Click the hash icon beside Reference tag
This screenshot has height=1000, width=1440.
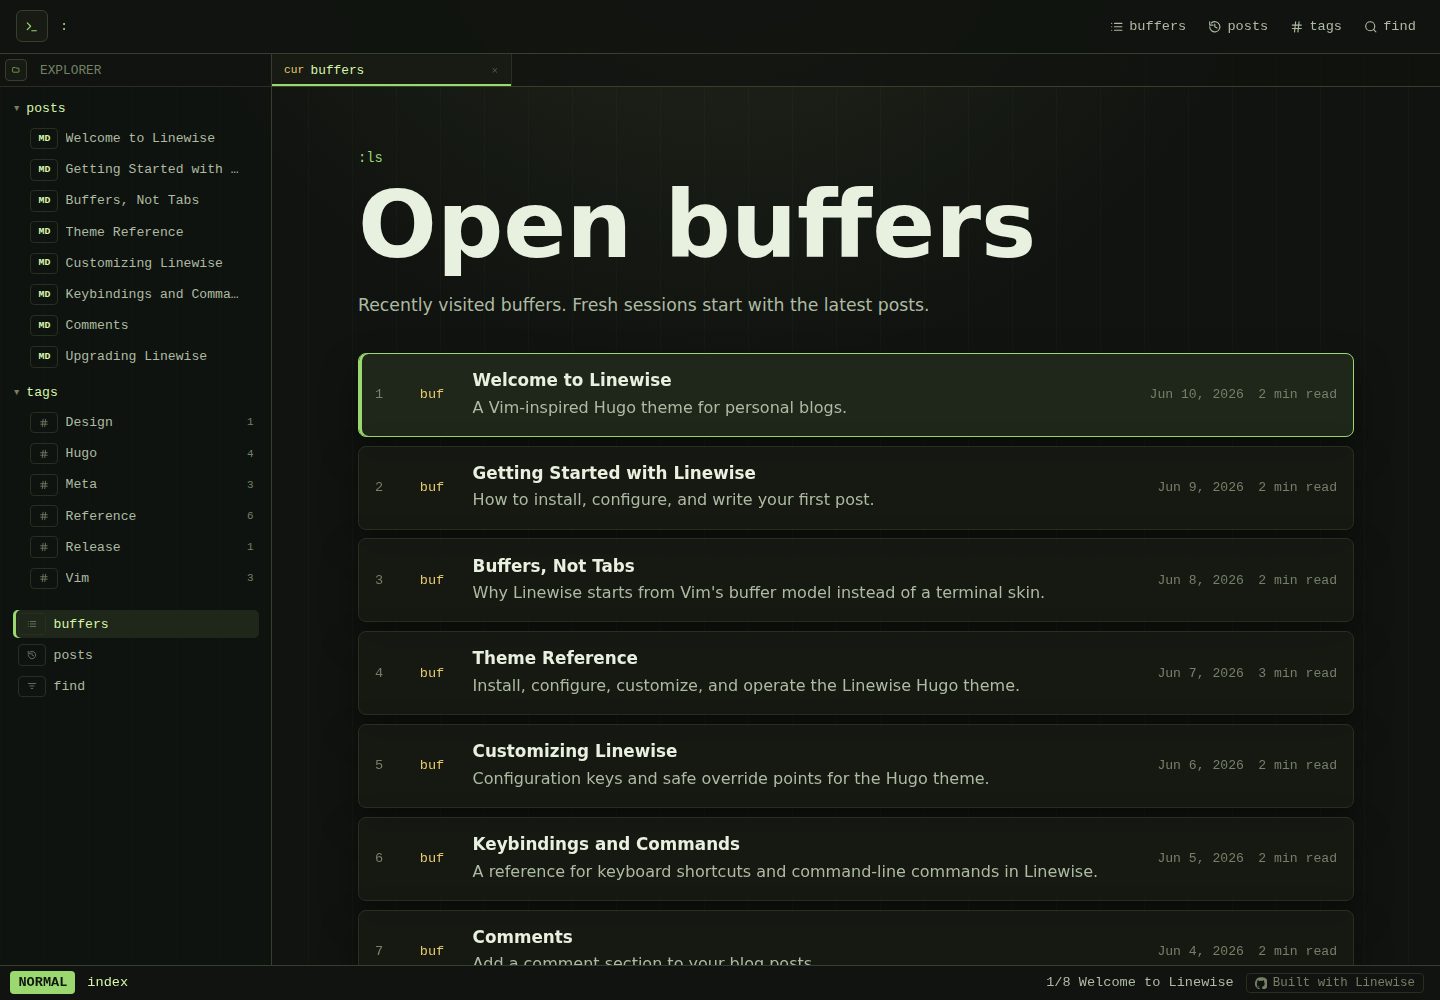[x=44, y=516]
